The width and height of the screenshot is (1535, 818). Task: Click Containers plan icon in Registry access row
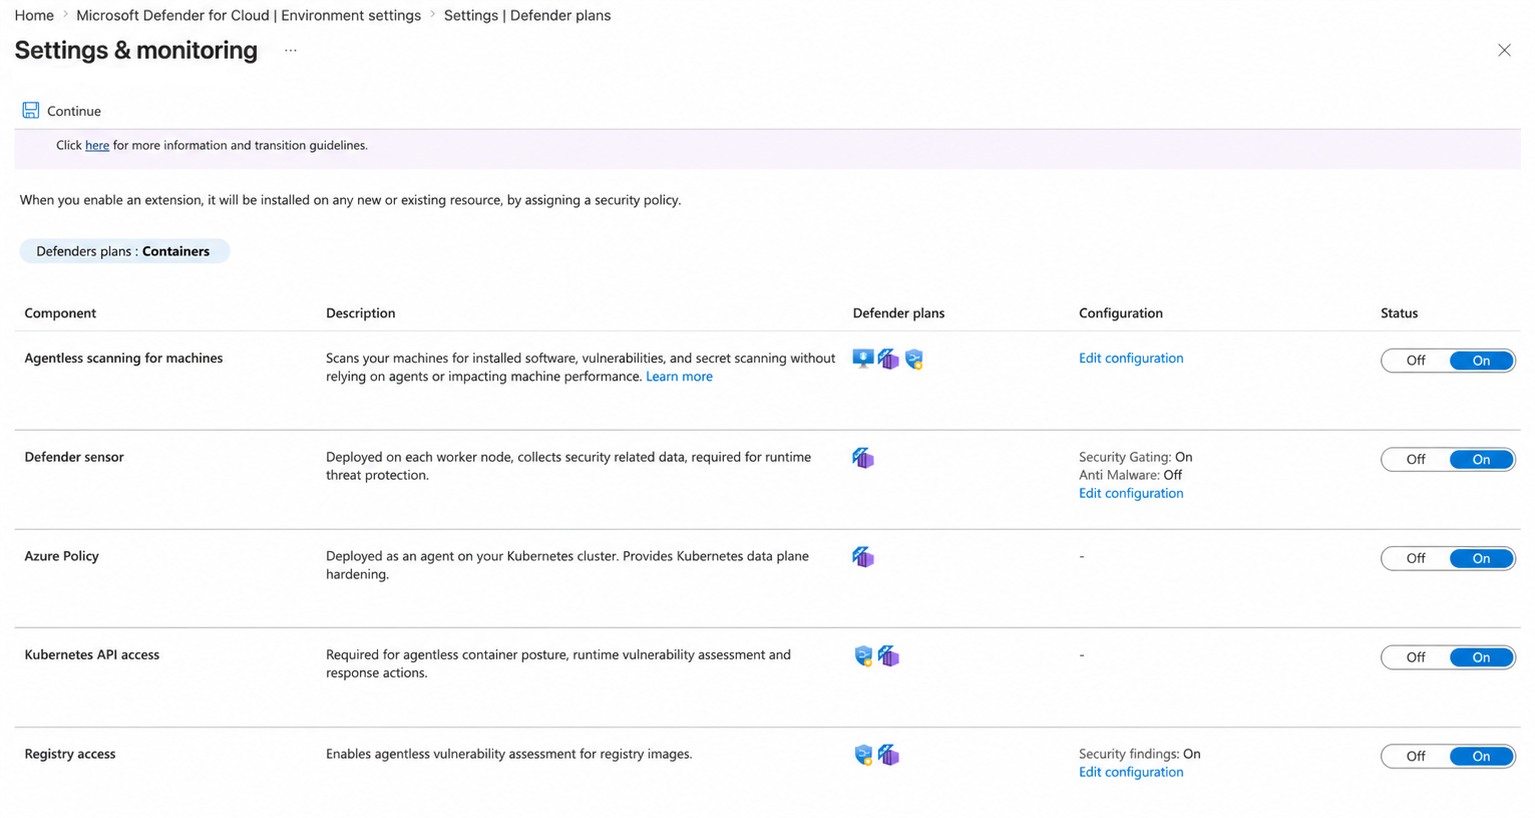tap(888, 755)
